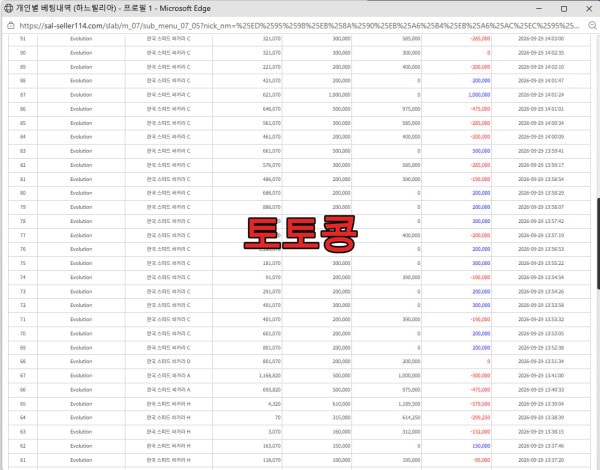Viewport: 600px width, 470px height.
Task: Click Evolution in row 87
Action: (81, 95)
